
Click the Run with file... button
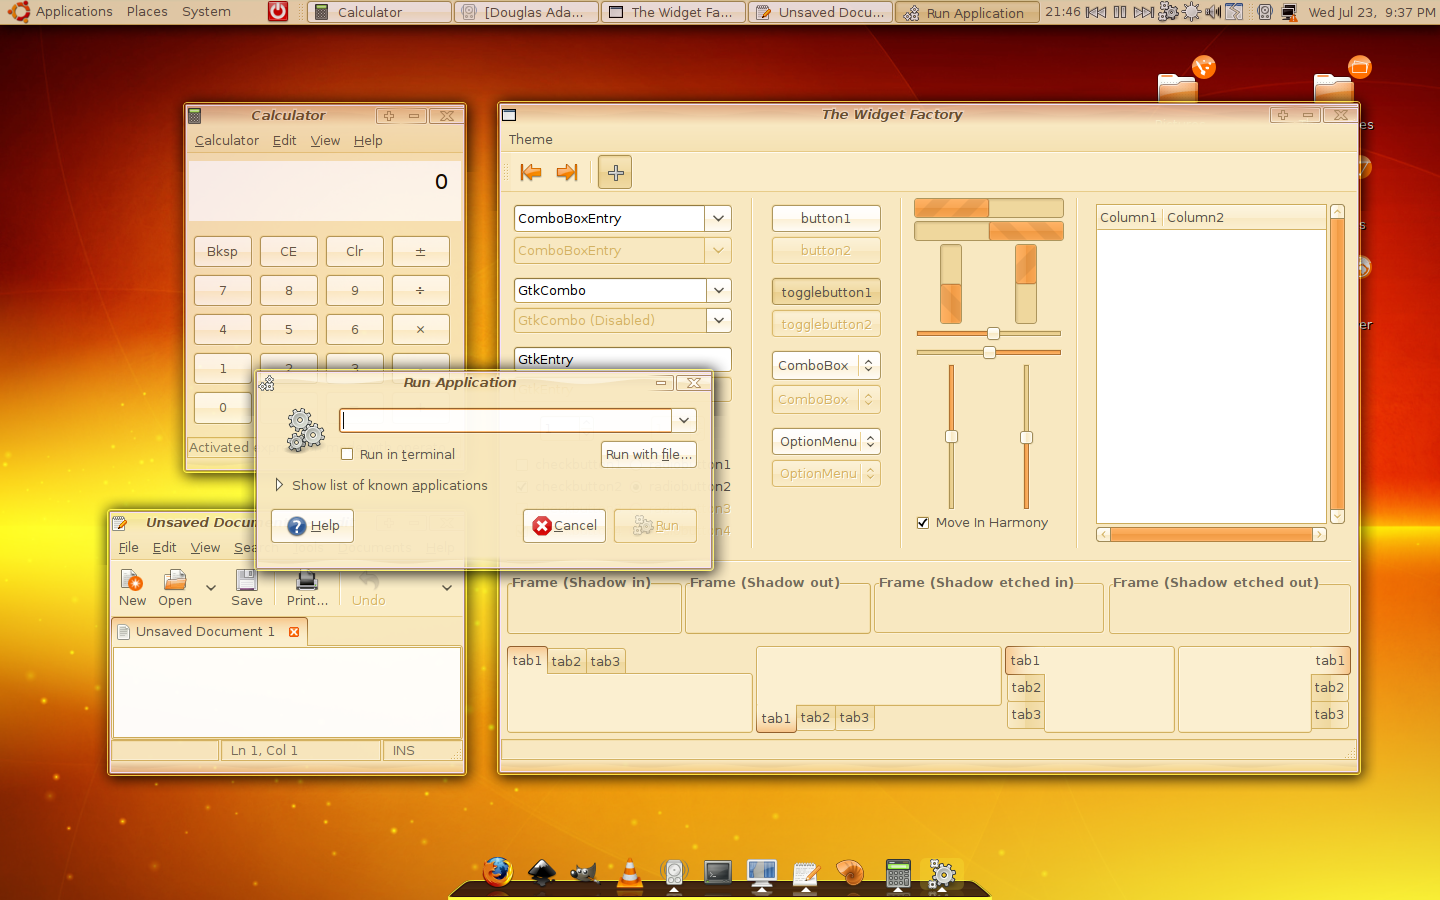tap(648, 454)
